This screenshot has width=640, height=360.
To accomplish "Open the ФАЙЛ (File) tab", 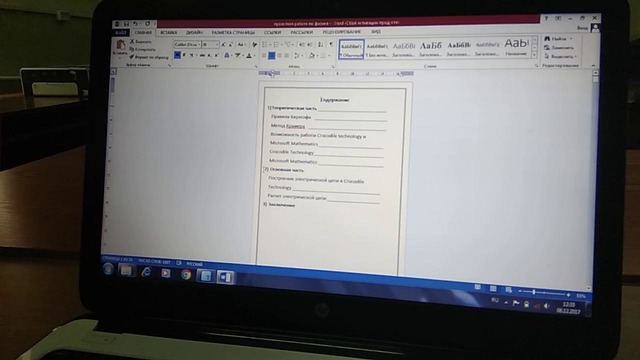I will point(120,32).
